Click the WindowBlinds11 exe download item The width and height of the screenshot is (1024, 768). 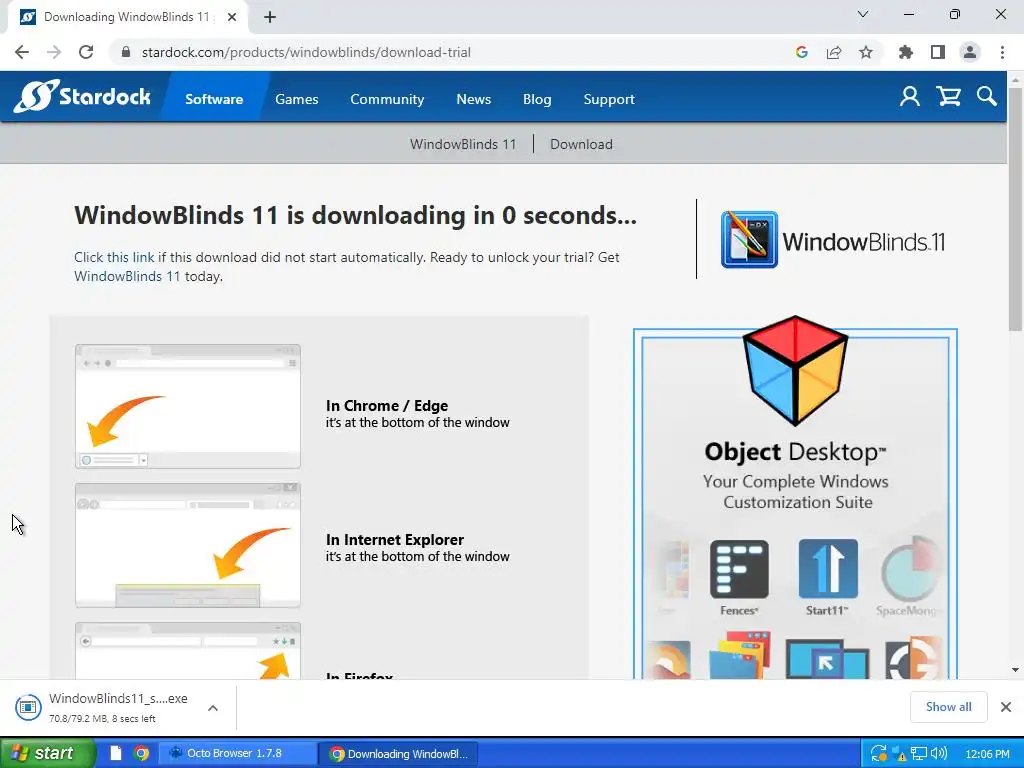click(119, 707)
